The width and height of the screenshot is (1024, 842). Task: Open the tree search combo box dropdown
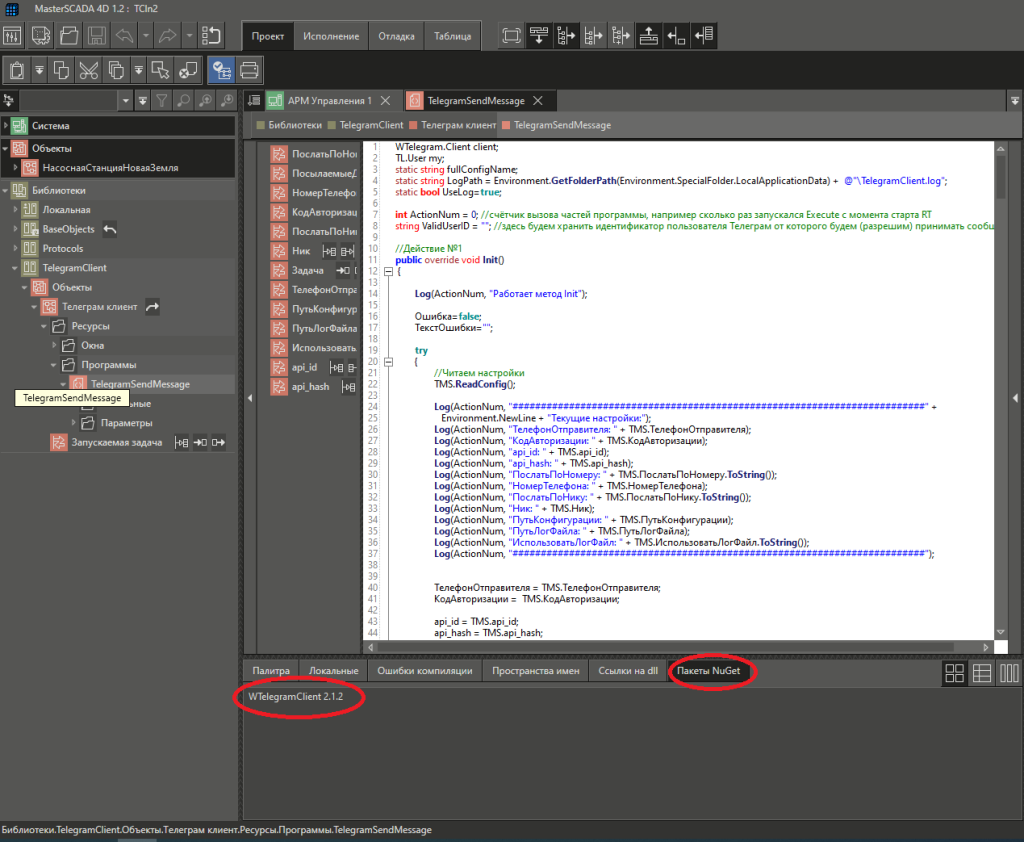[x=125, y=100]
